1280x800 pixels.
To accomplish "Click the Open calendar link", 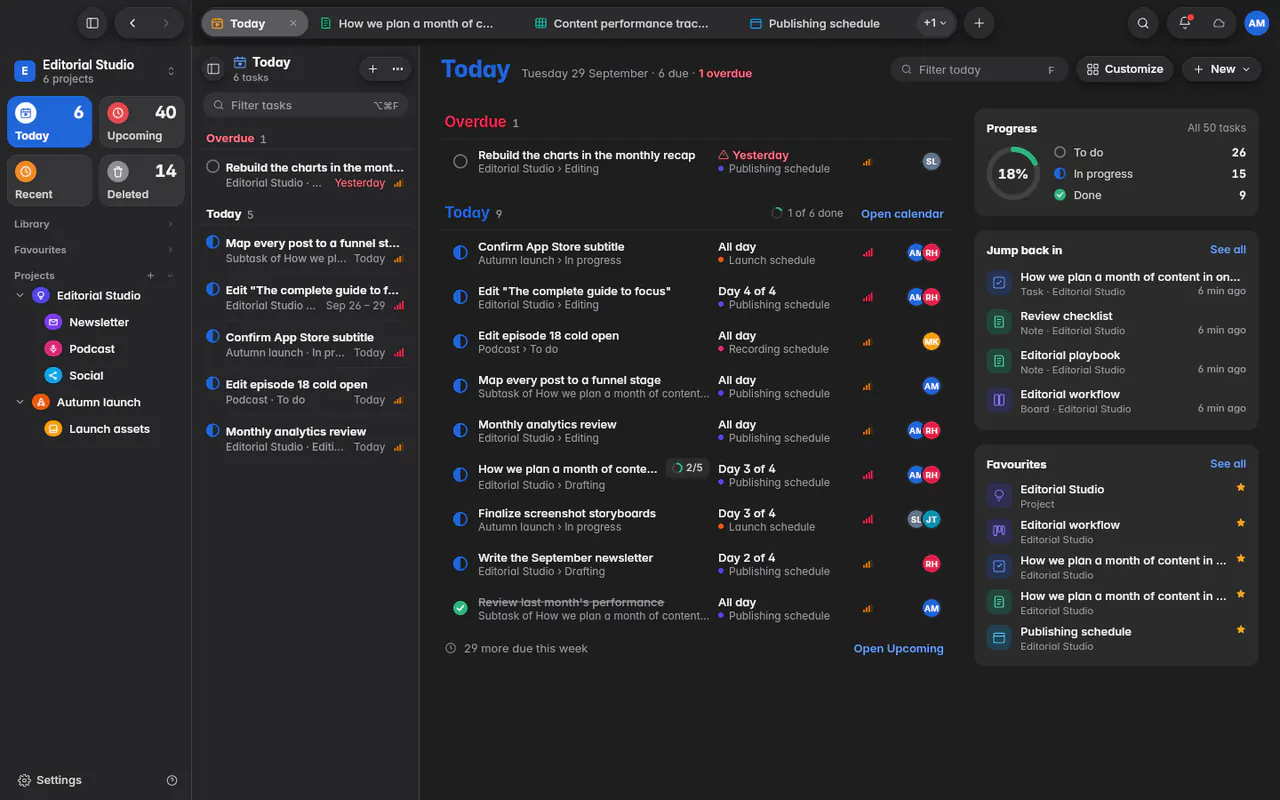I will (x=902, y=214).
